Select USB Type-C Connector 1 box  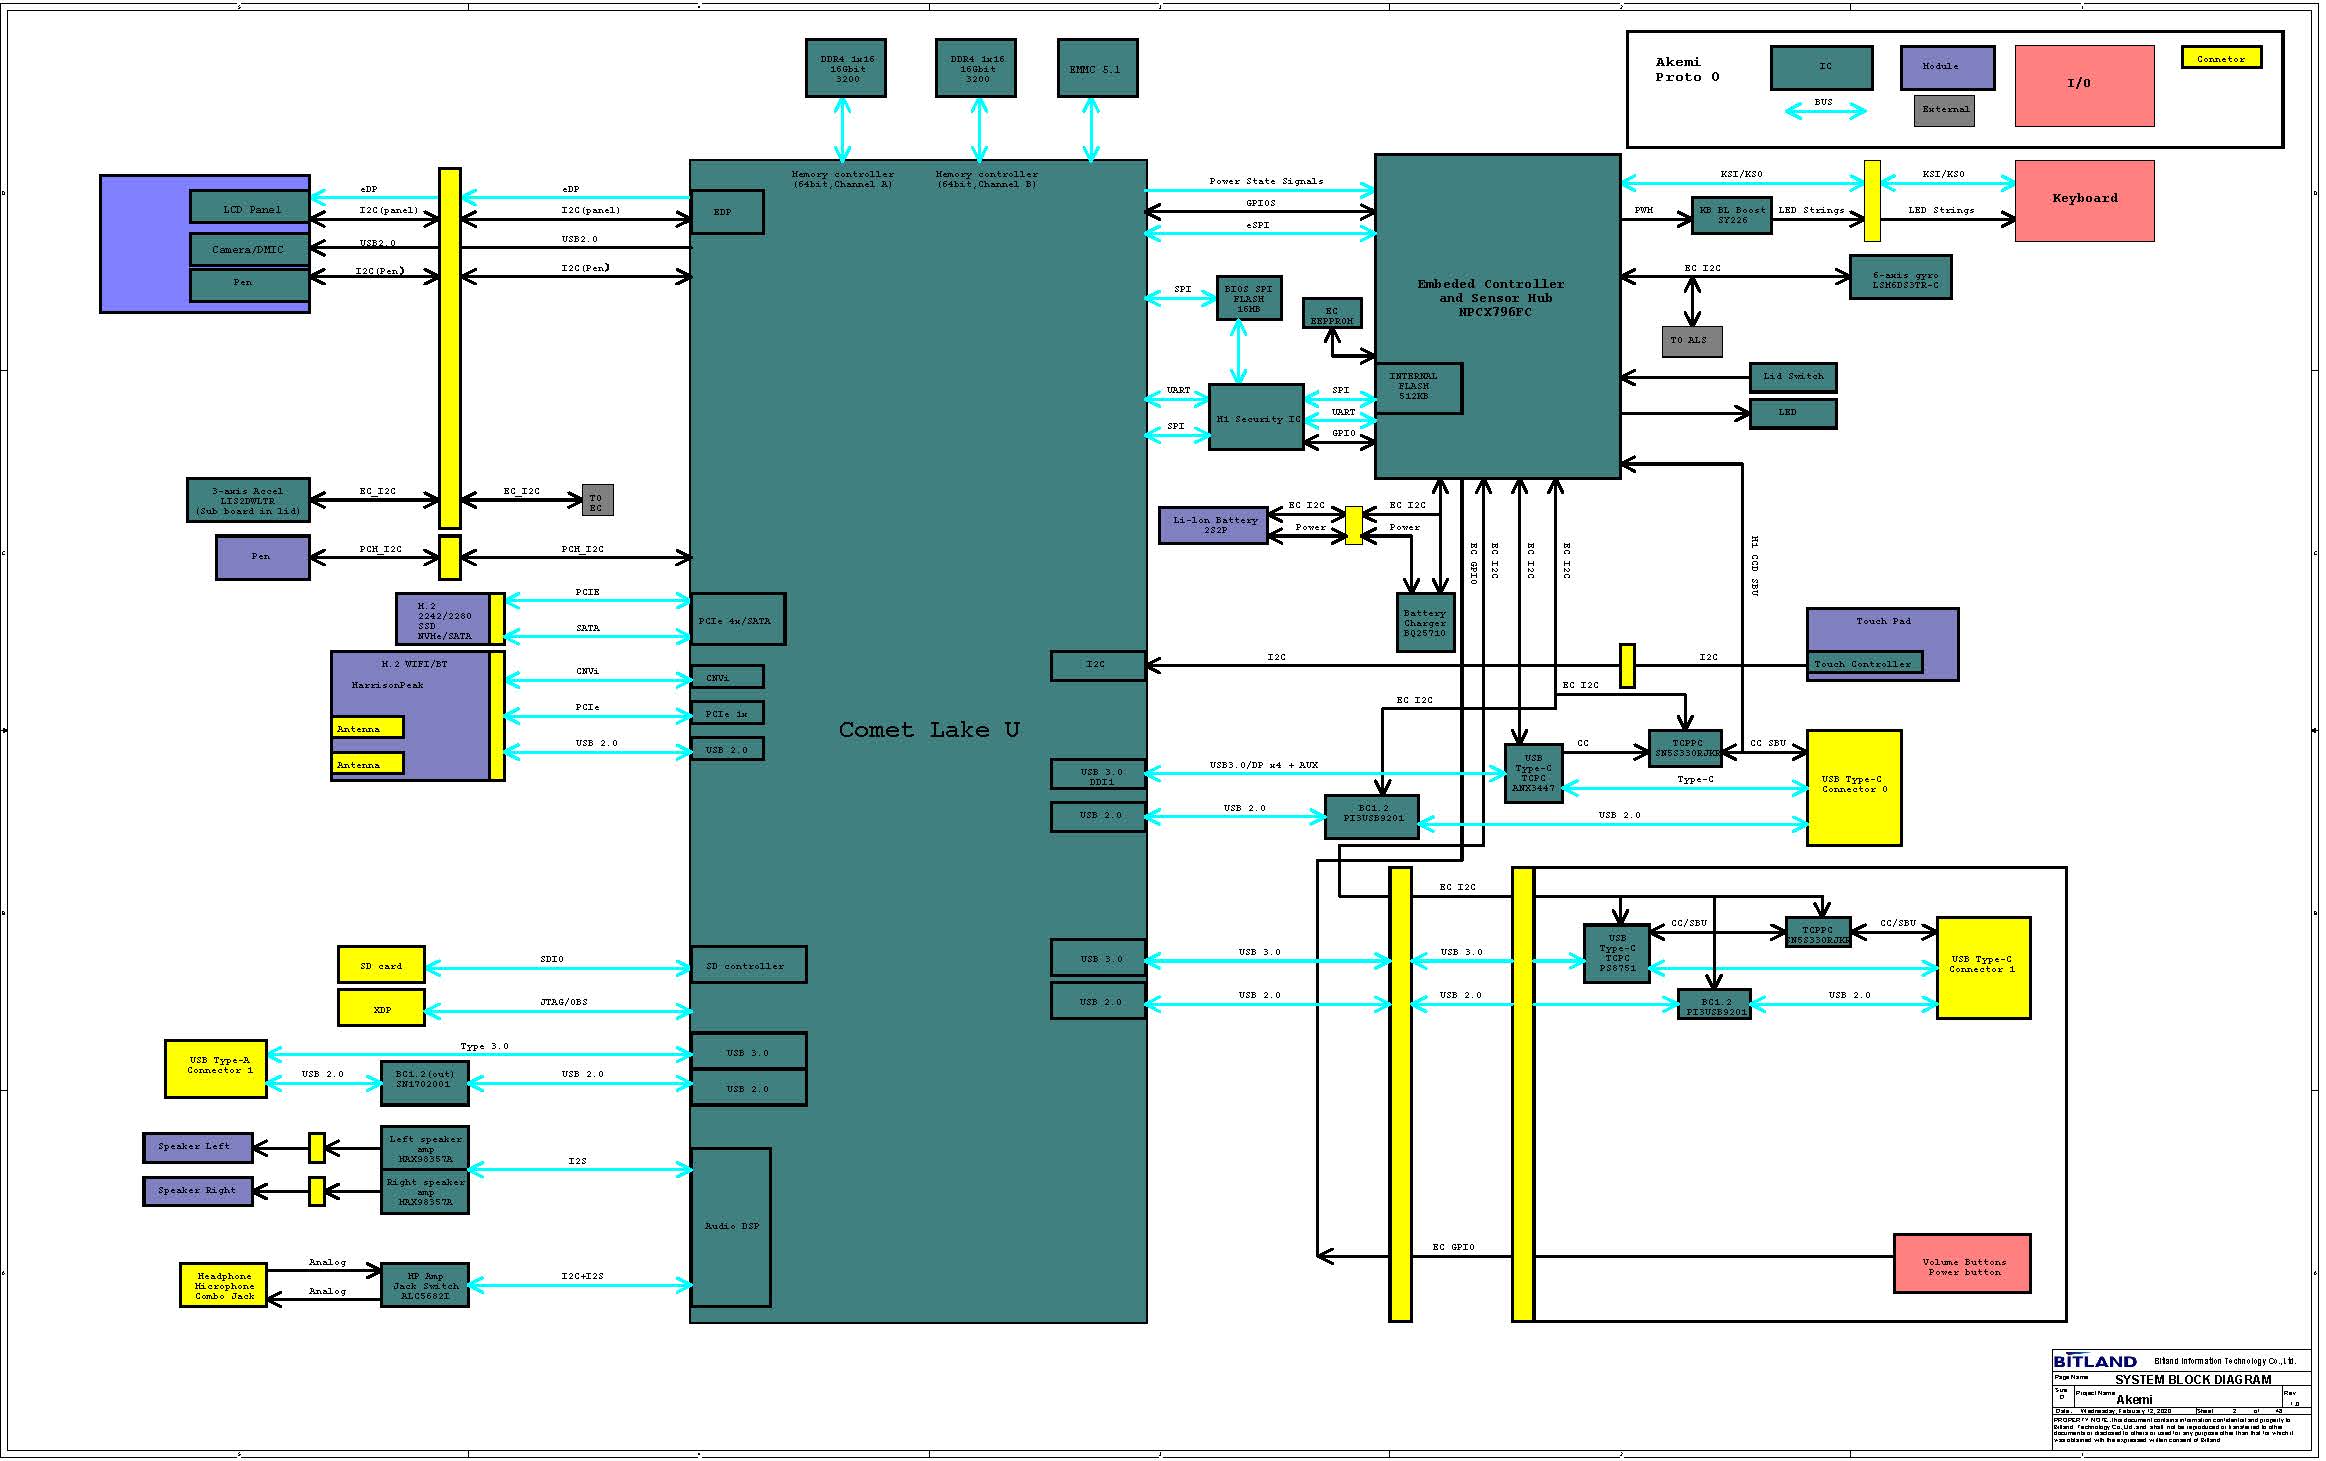[x=1982, y=967]
